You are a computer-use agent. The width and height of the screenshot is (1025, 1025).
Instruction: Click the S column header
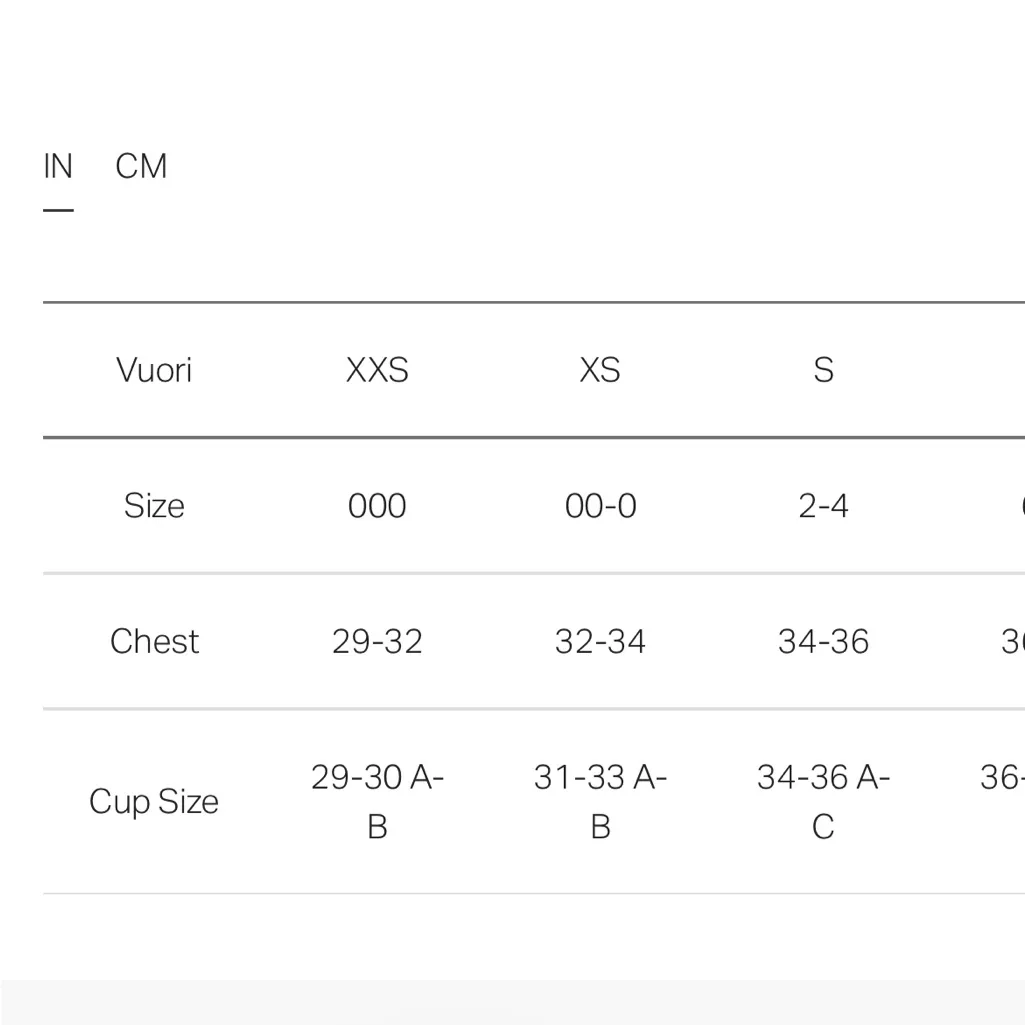(822, 370)
